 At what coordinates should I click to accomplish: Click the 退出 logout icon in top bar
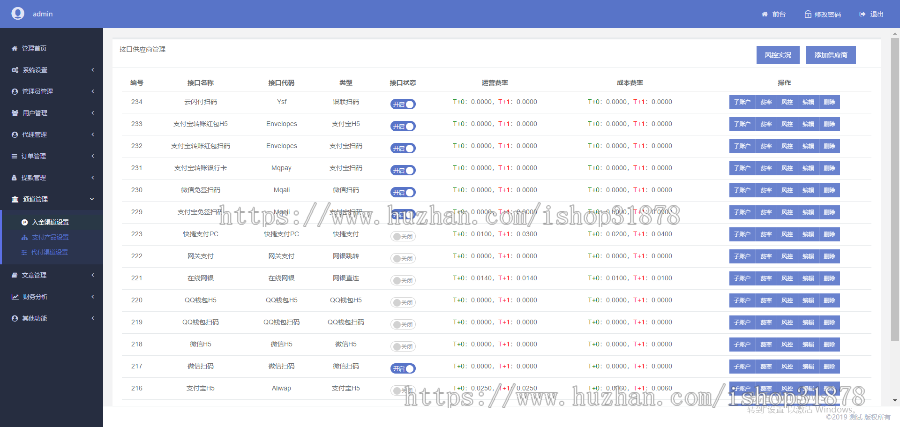click(x=862, y=14)
